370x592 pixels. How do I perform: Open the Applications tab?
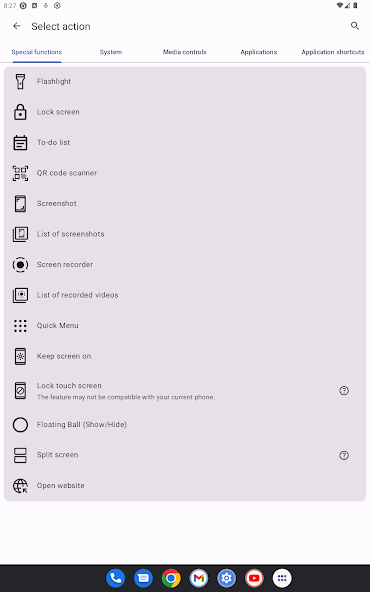(259, 52)
